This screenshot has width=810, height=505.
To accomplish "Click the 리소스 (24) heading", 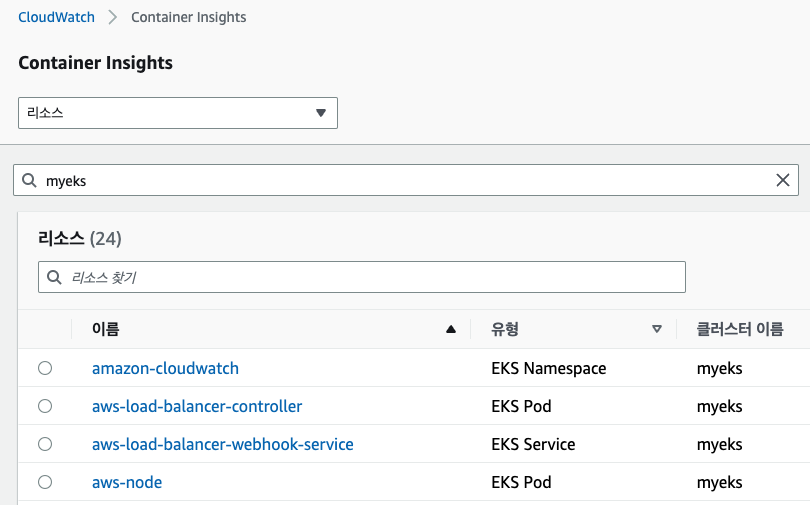I will tap(80, 239).
